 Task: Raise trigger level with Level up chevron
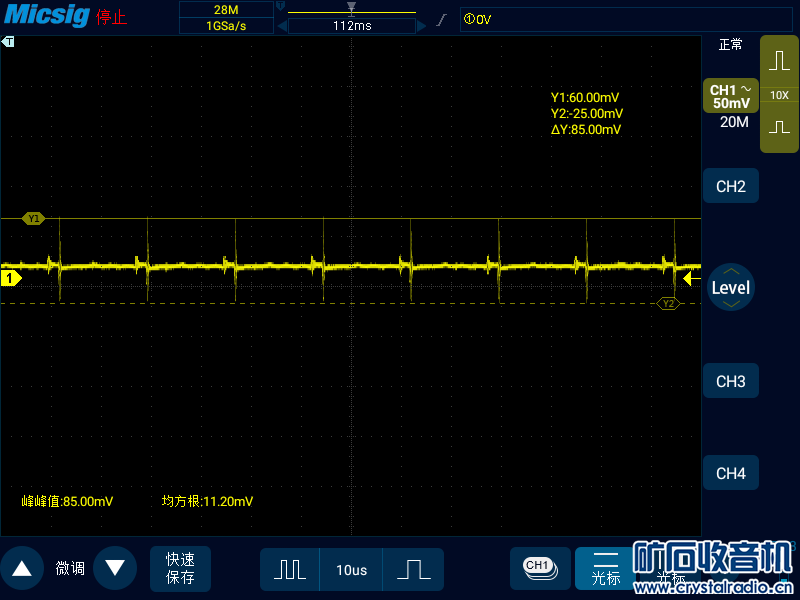[x=731, y=271]
